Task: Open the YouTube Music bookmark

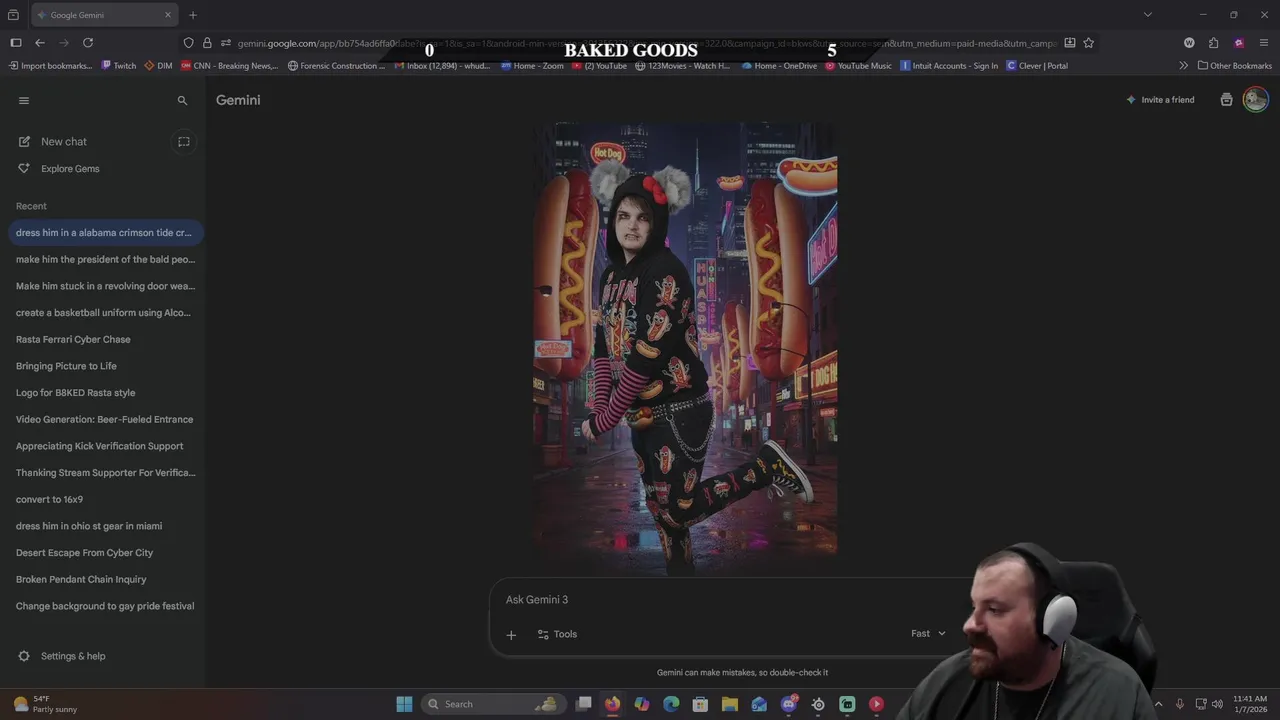Action: point(859,66)
